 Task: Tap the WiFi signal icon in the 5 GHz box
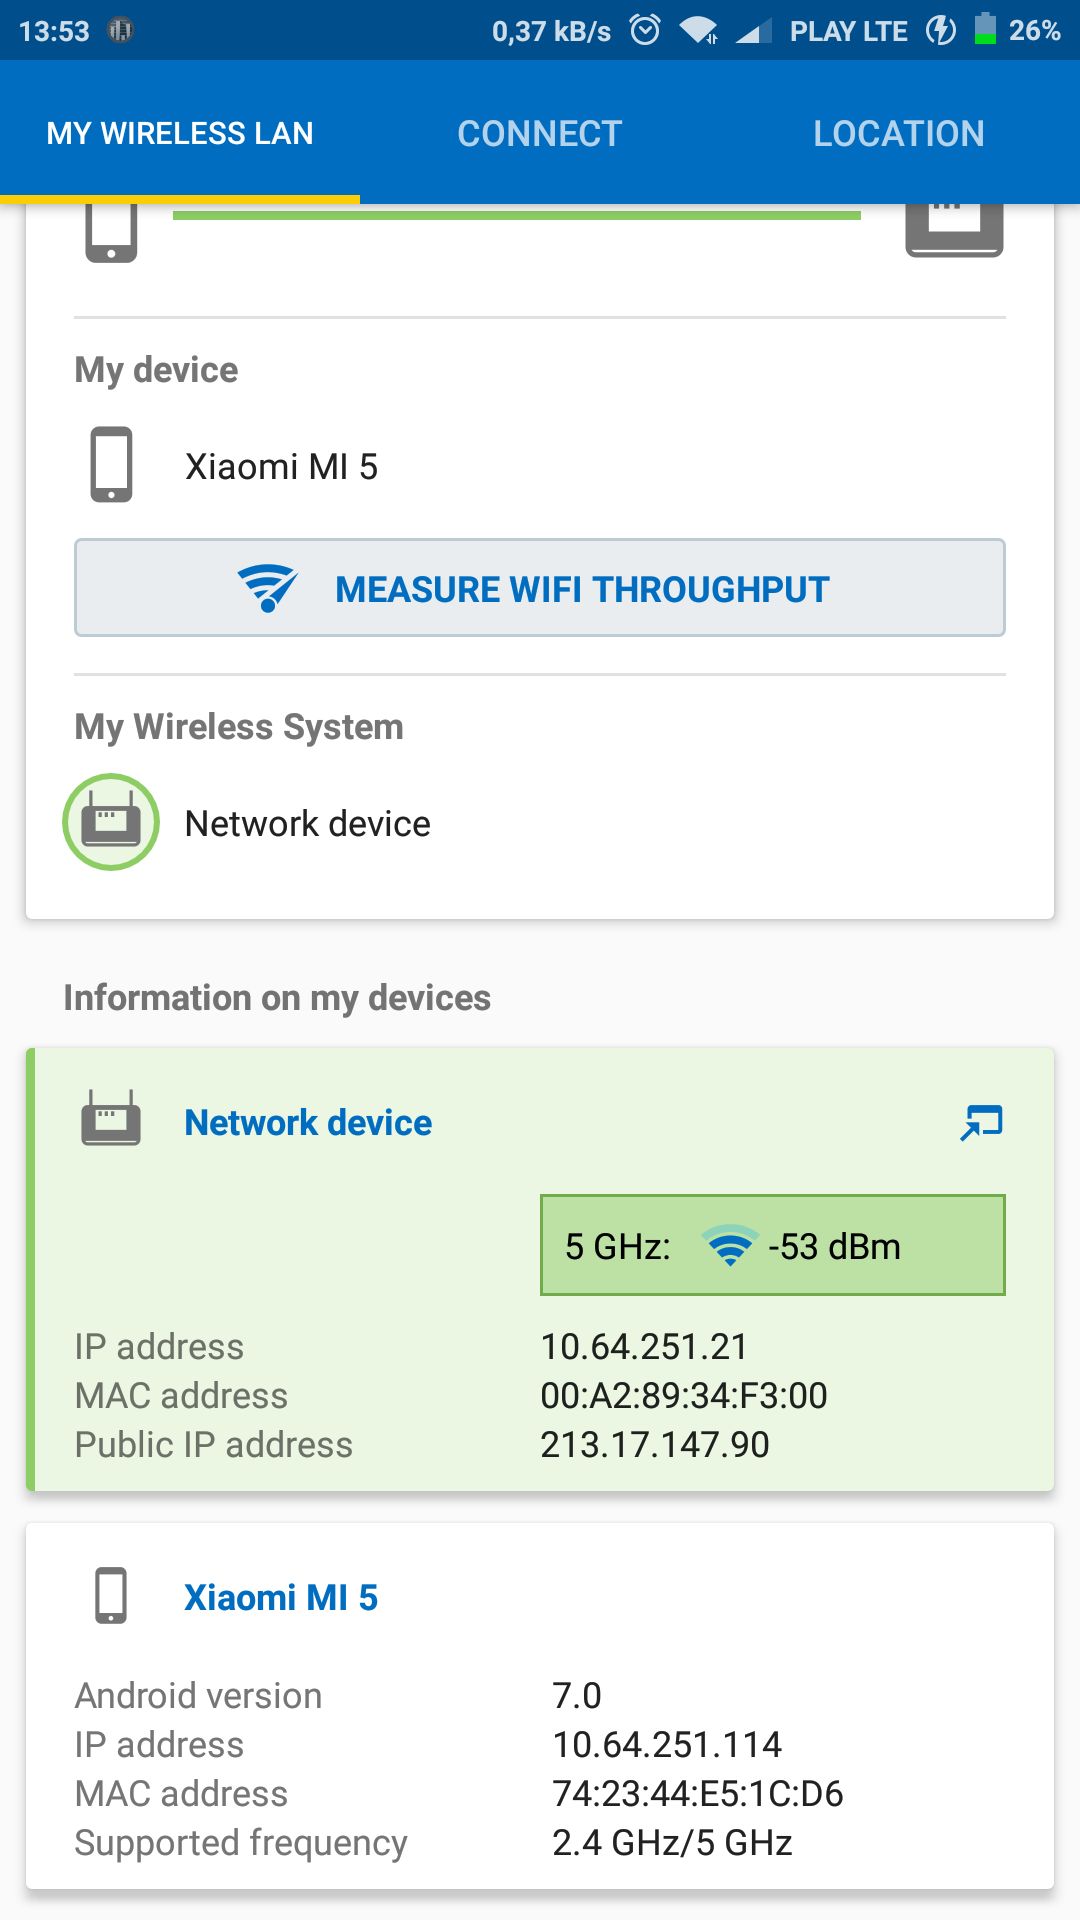tap(730, 1246)
